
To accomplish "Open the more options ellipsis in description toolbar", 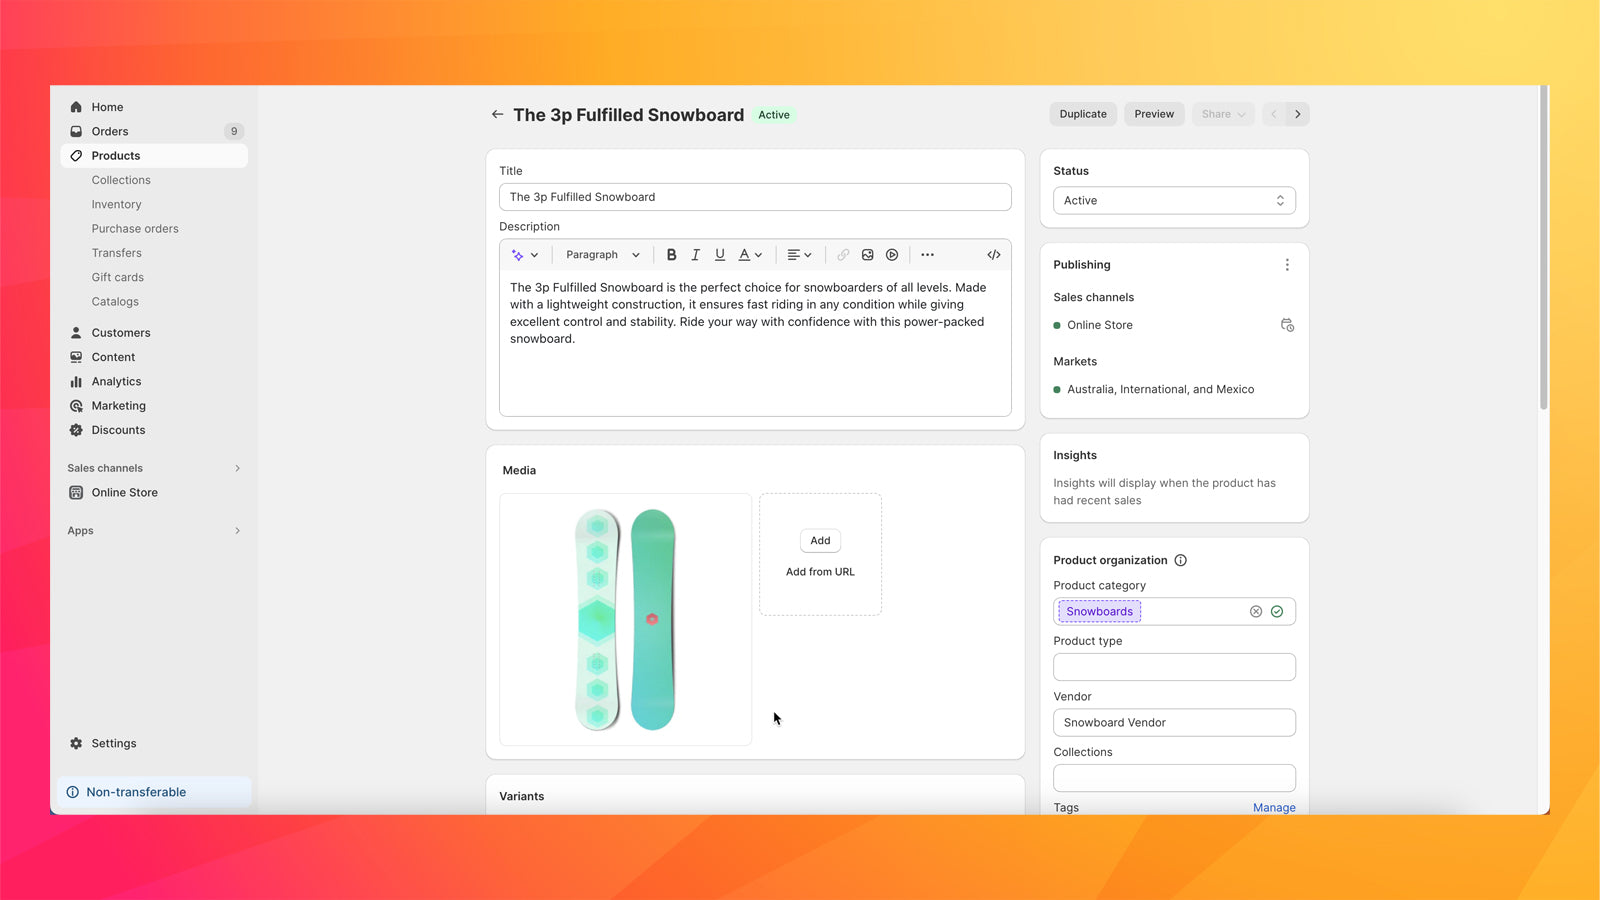I will click(x=927, y=254).
